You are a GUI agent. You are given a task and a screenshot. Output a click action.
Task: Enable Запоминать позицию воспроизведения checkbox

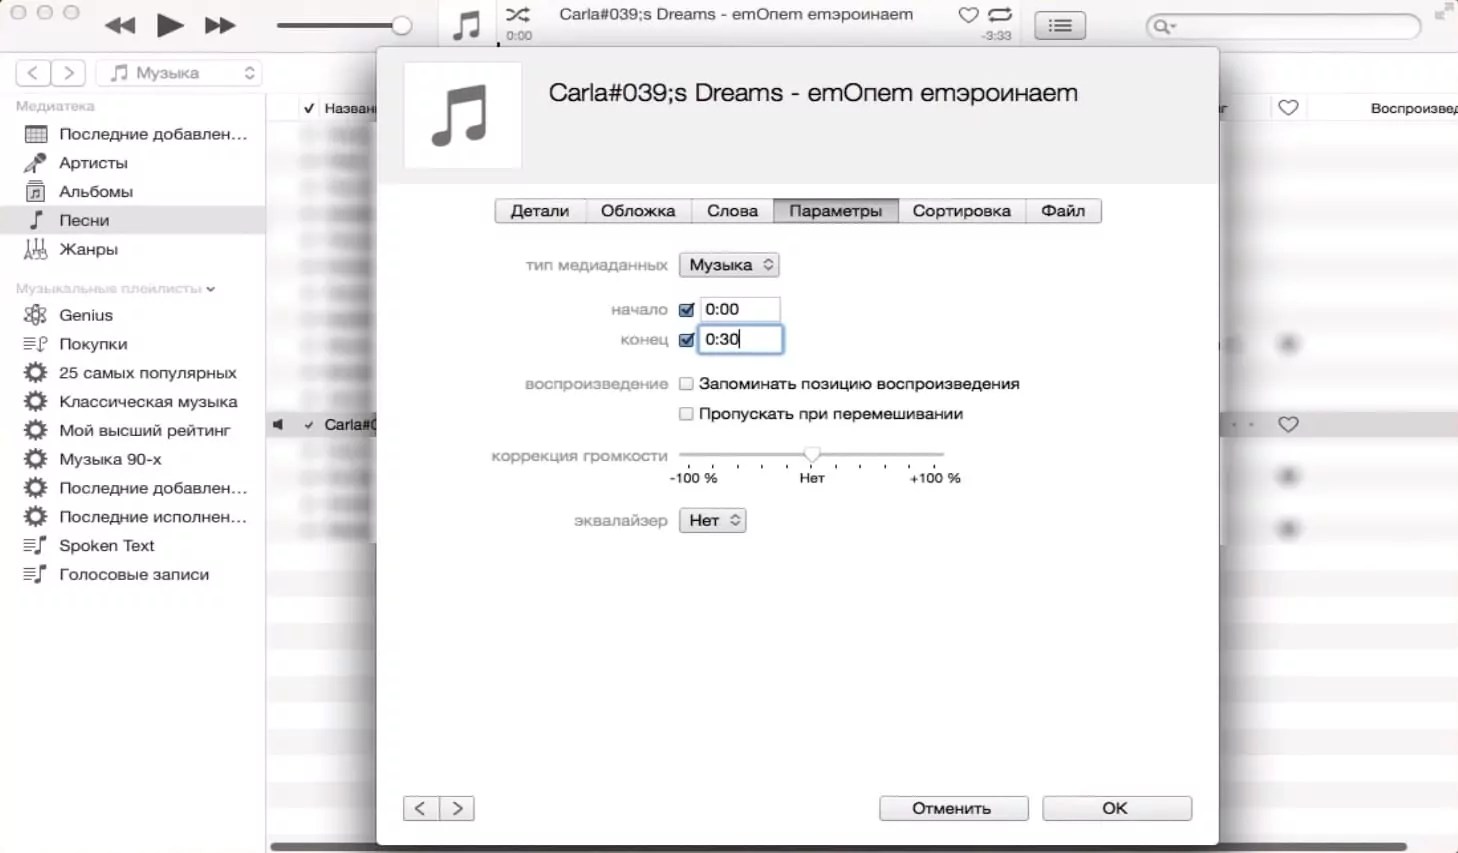pyautogui.click(x=686, y=384)
